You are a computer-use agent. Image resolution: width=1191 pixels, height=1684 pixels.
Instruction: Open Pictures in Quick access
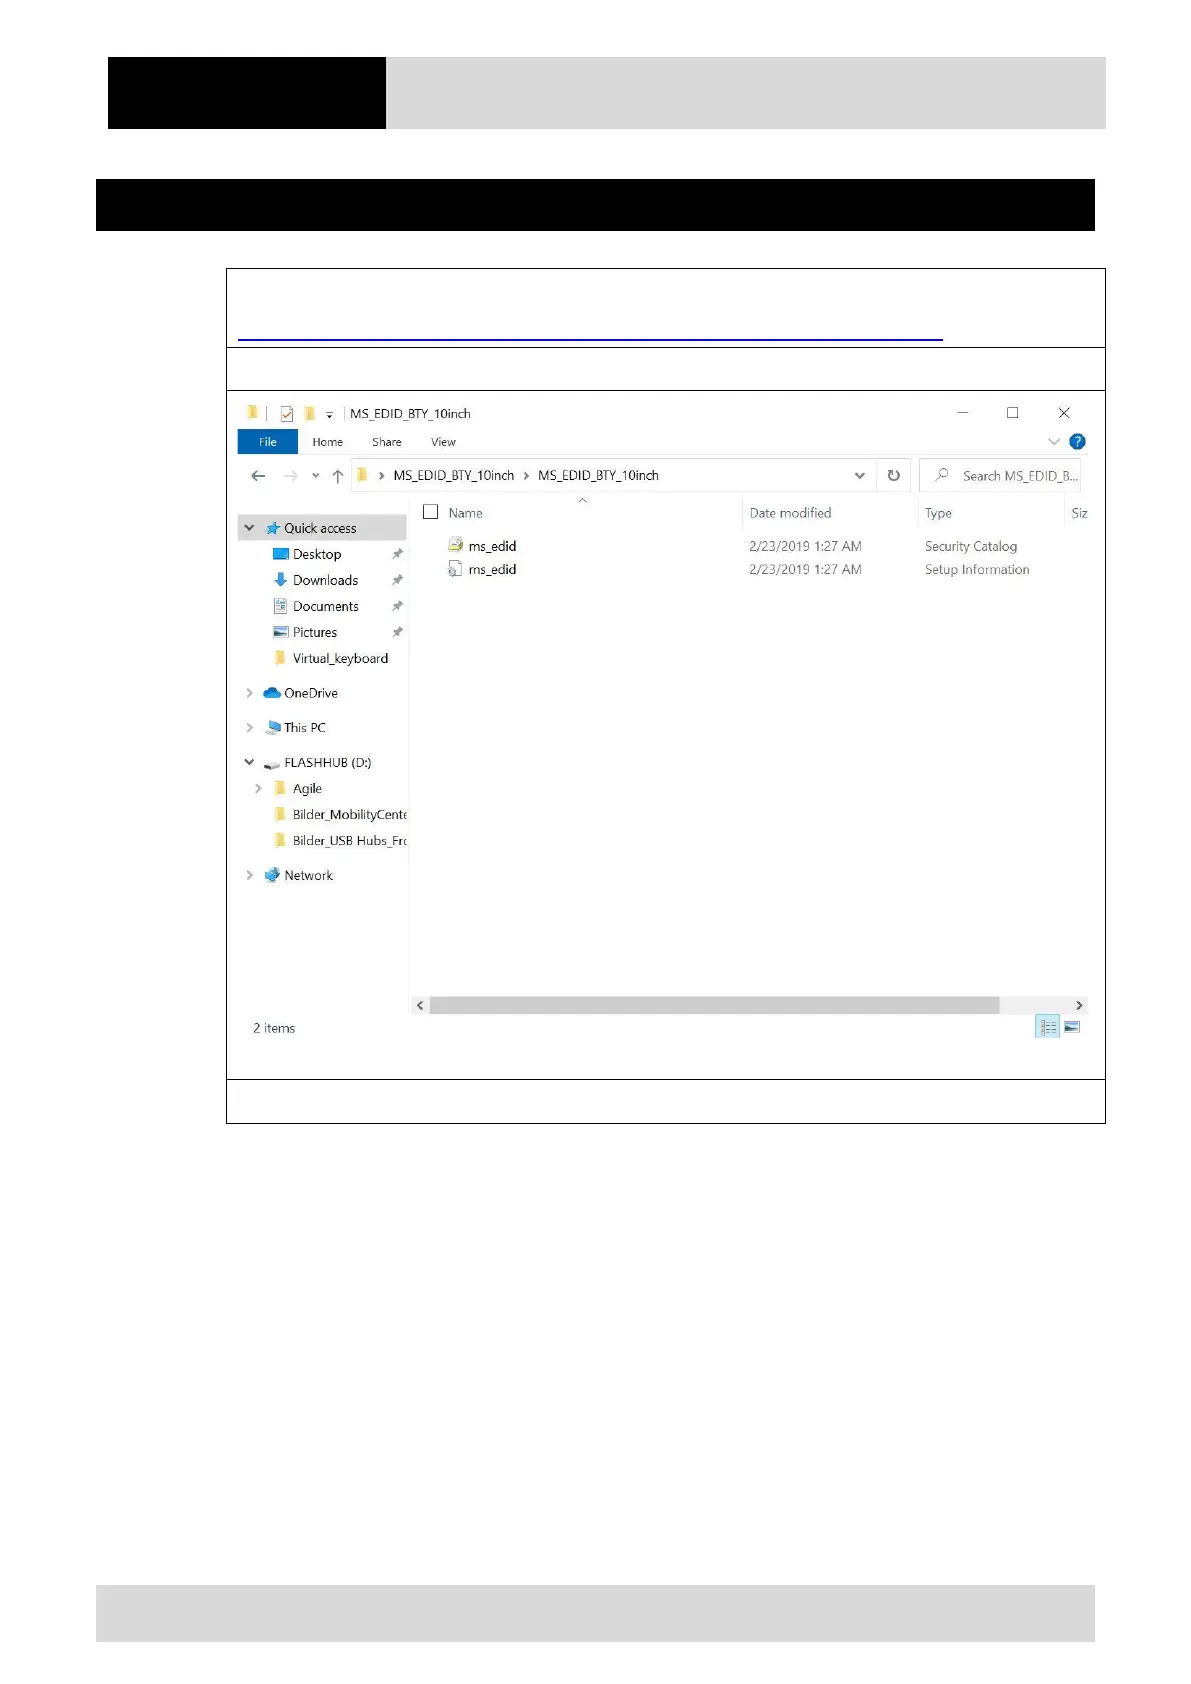315,632
